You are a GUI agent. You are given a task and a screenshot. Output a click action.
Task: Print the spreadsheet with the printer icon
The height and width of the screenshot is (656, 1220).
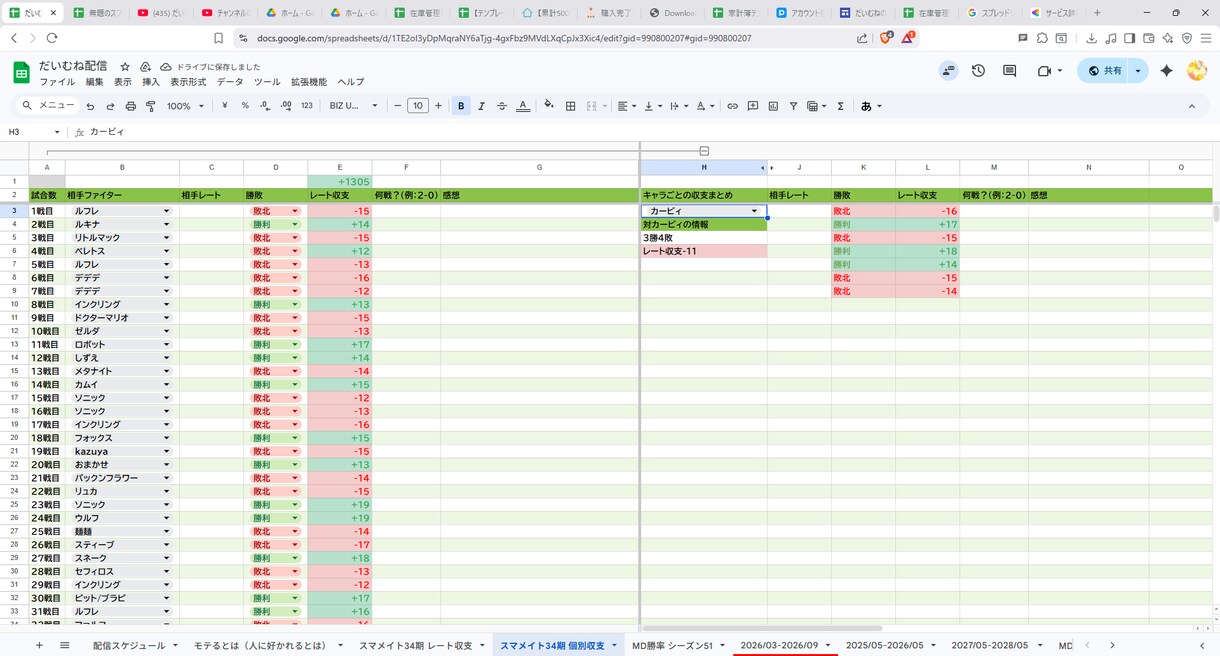[x=130, y=106]
